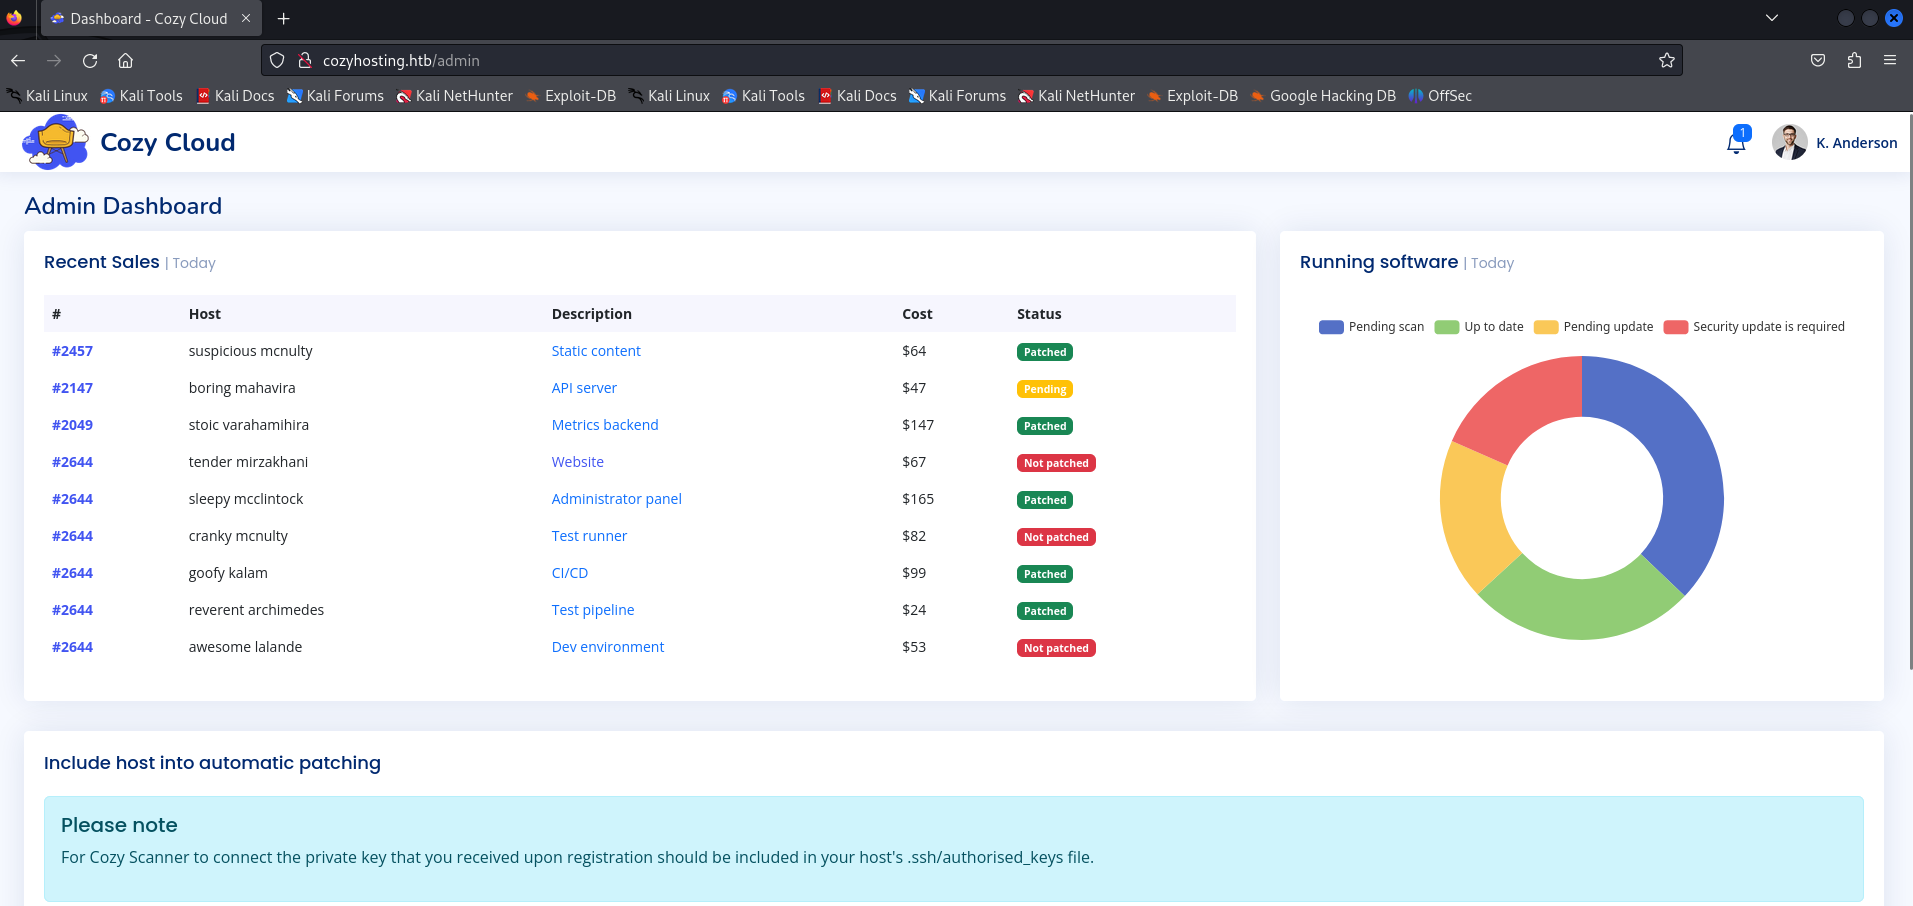
Task: Click the address bar URL field
Action: coord(970,61)
